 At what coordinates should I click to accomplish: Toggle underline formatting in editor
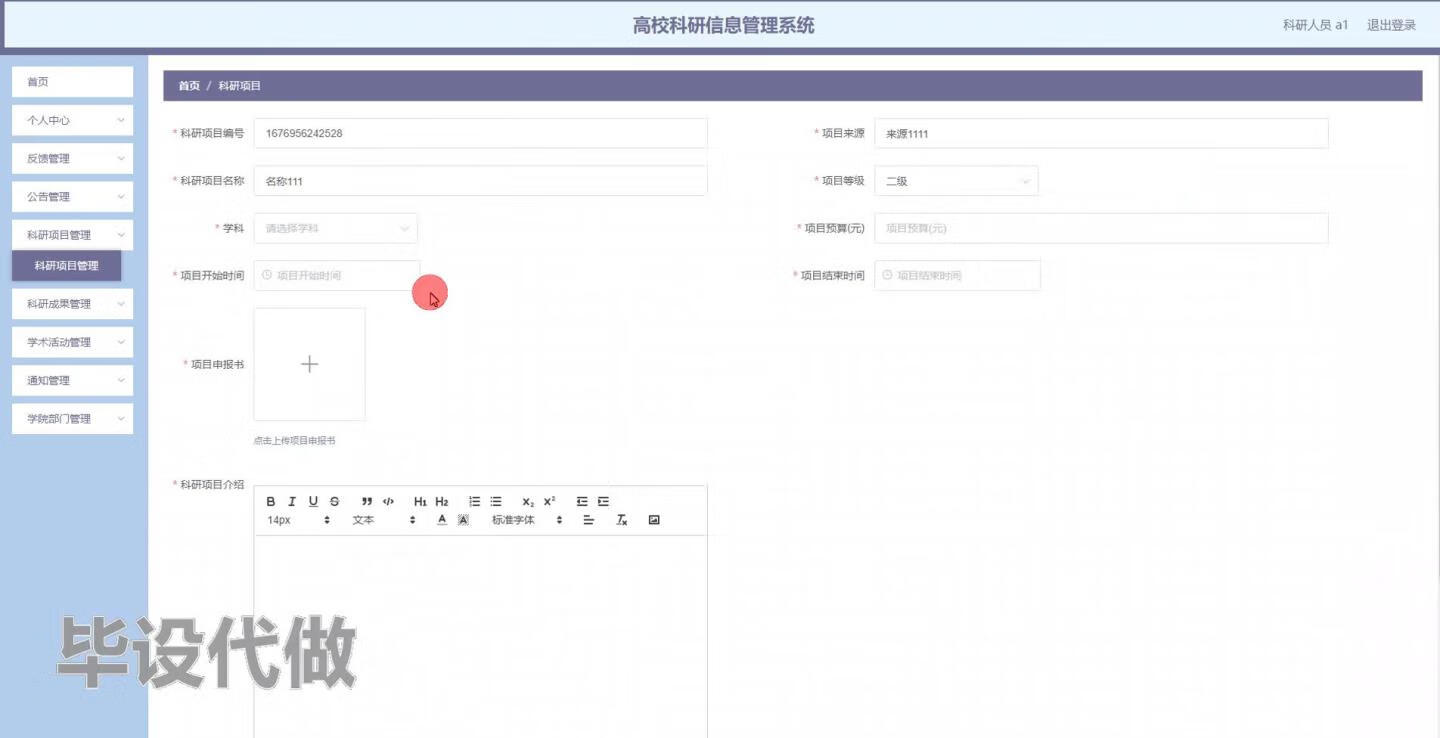(x=313, y=501)
